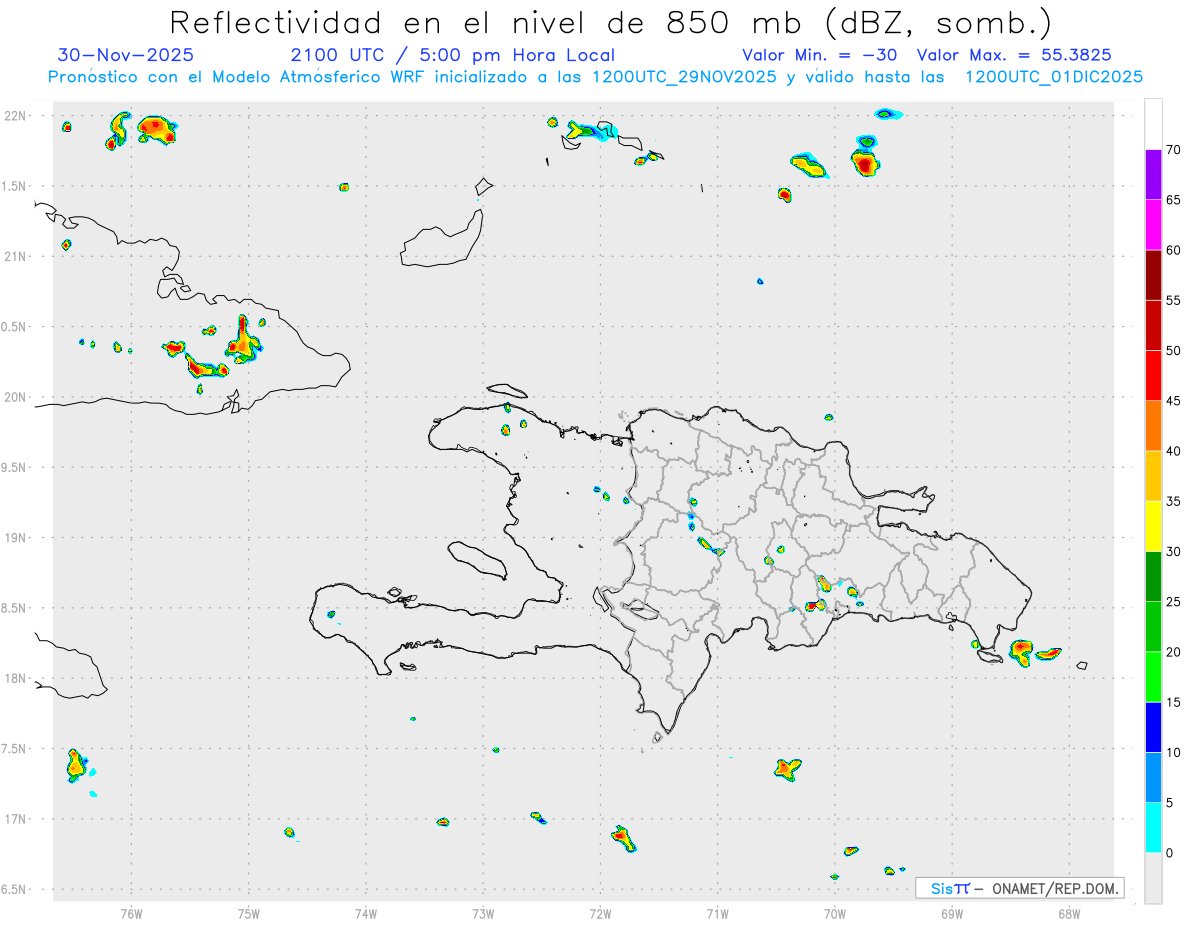Click the title 'Reflectividad en el nivel de 850 mb'
This screenshot has height=927, width=1200.
pyautogui.click(x=489, y=22)
